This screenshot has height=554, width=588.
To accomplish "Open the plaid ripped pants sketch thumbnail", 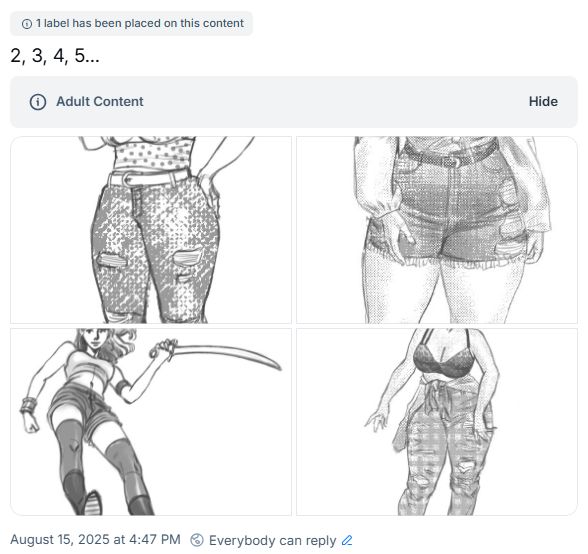I will click(x=437, y=422).
